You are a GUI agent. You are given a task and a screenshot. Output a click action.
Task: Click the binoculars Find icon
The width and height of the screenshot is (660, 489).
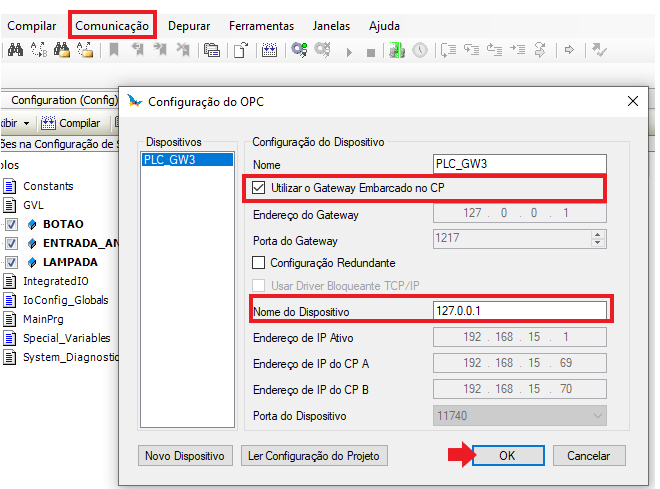tap(15, 49)
